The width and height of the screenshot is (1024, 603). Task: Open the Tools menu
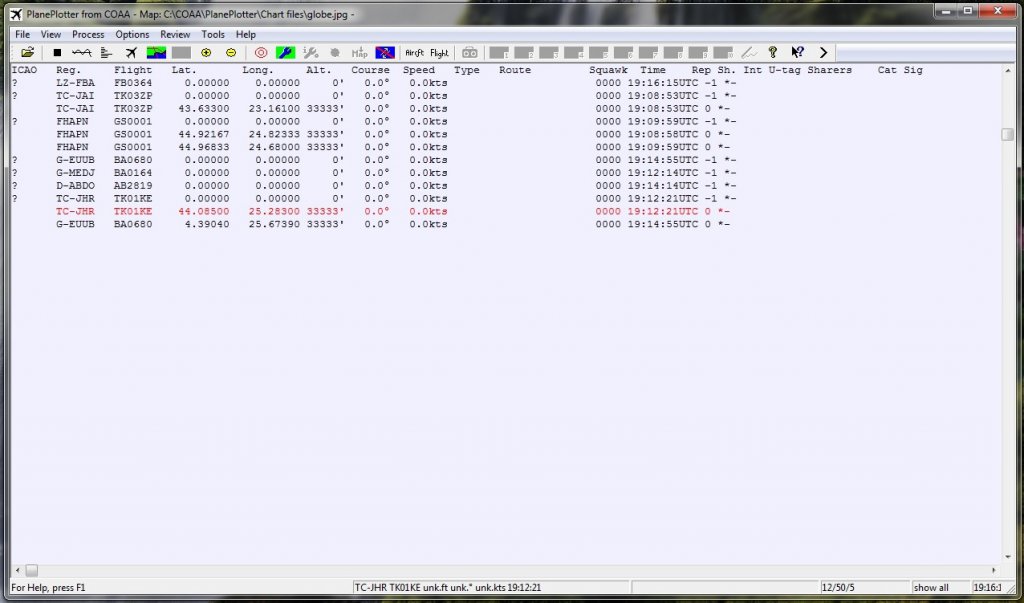213,35
